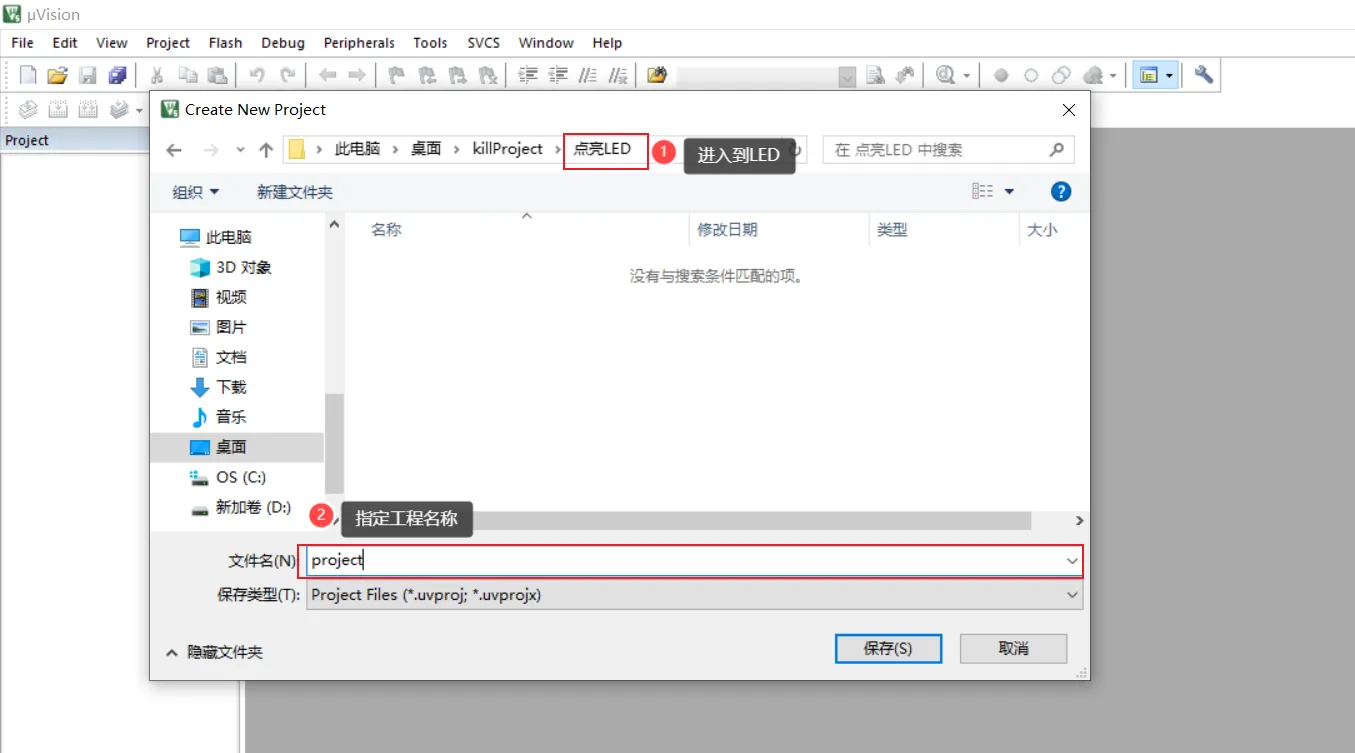Open the Configuration wrench settings
The width and height of the screenshot is (1355, 753).
(x=1203, y=74)
